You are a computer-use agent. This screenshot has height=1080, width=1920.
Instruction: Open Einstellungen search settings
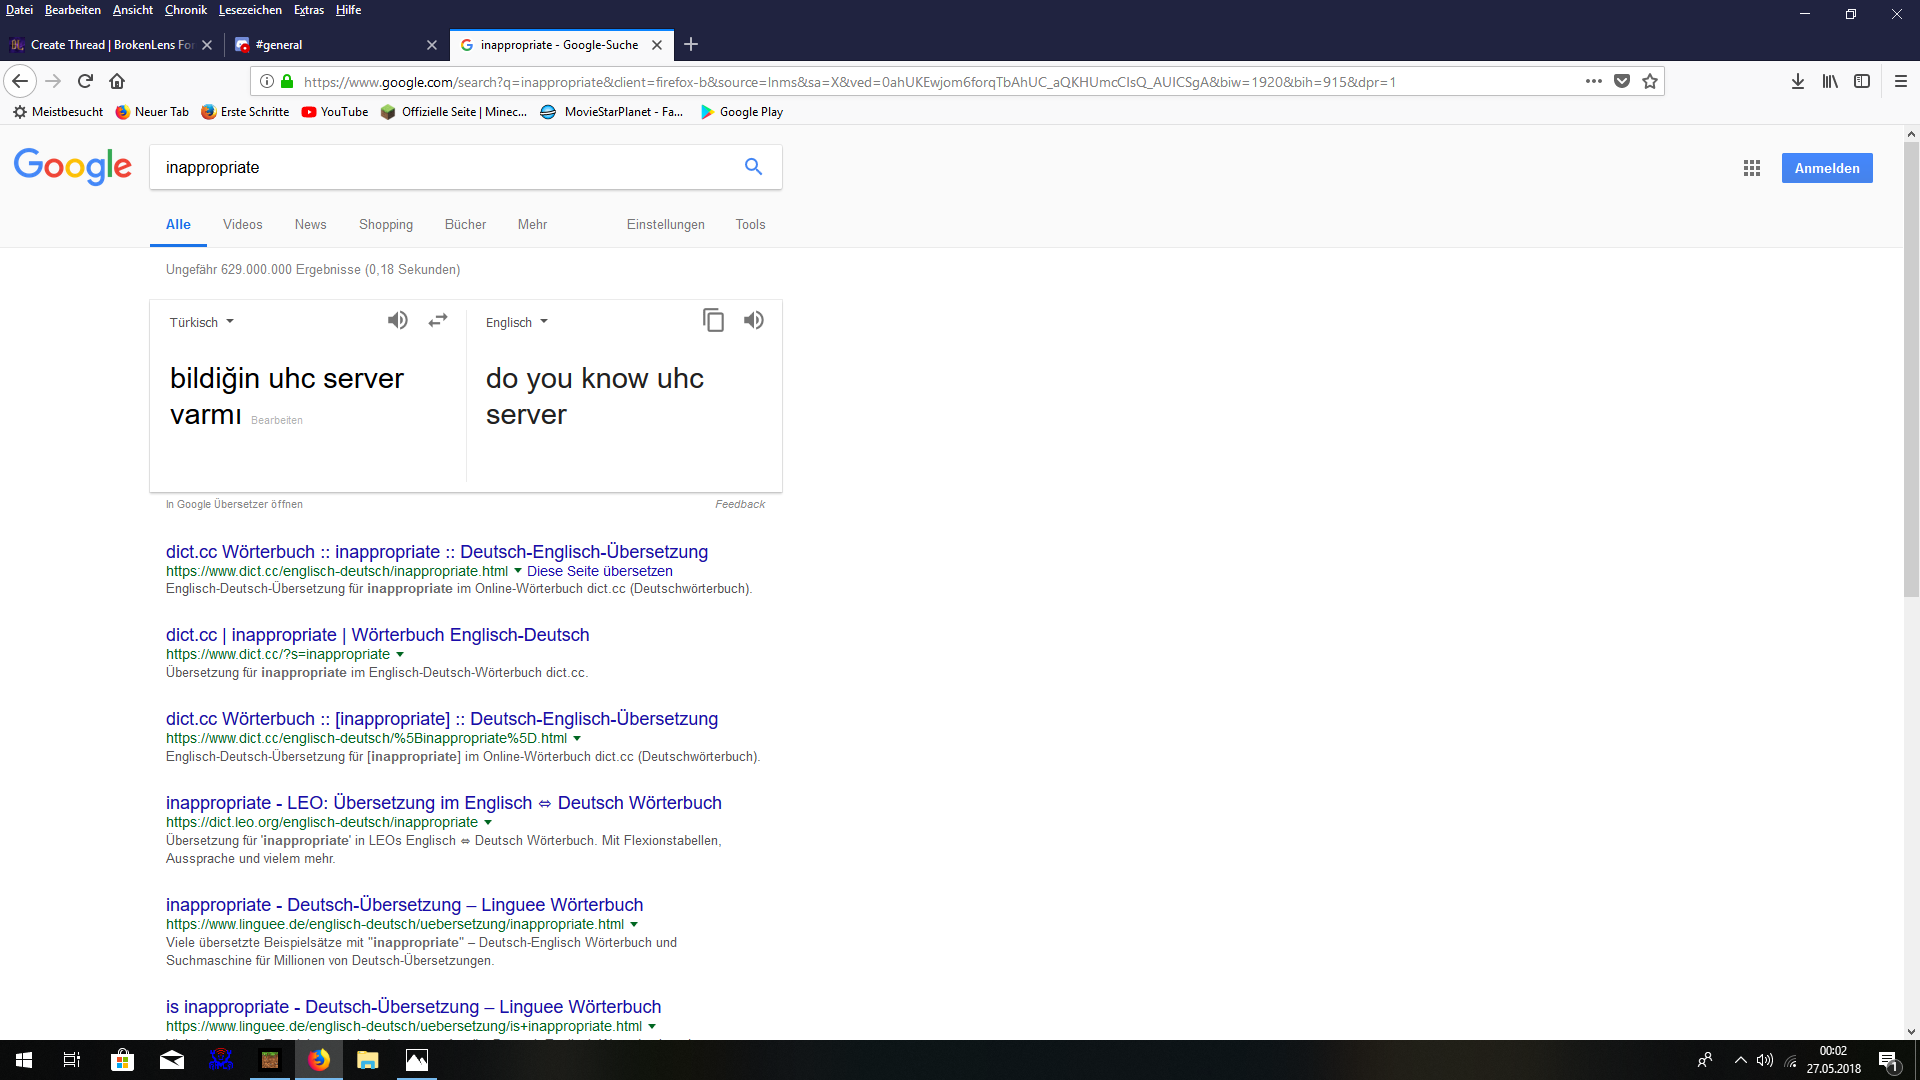pyautogui.click(x=665, y=224)
